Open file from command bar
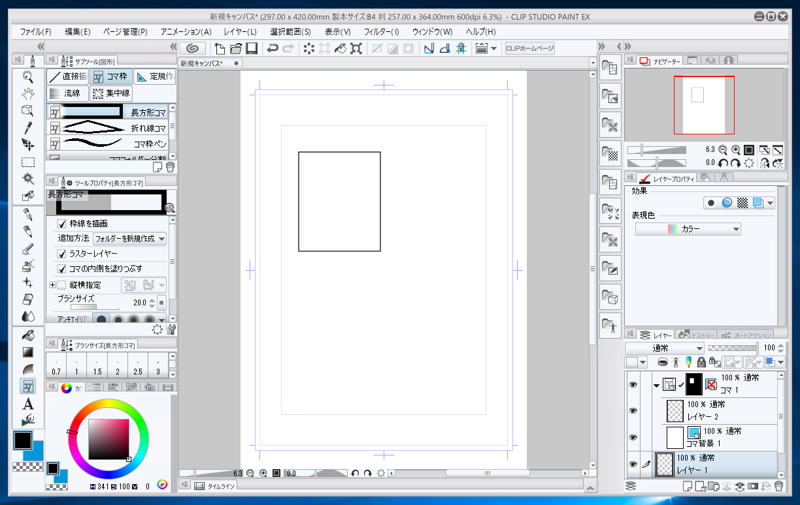The image size is (800, 505). tap(236, 48)
